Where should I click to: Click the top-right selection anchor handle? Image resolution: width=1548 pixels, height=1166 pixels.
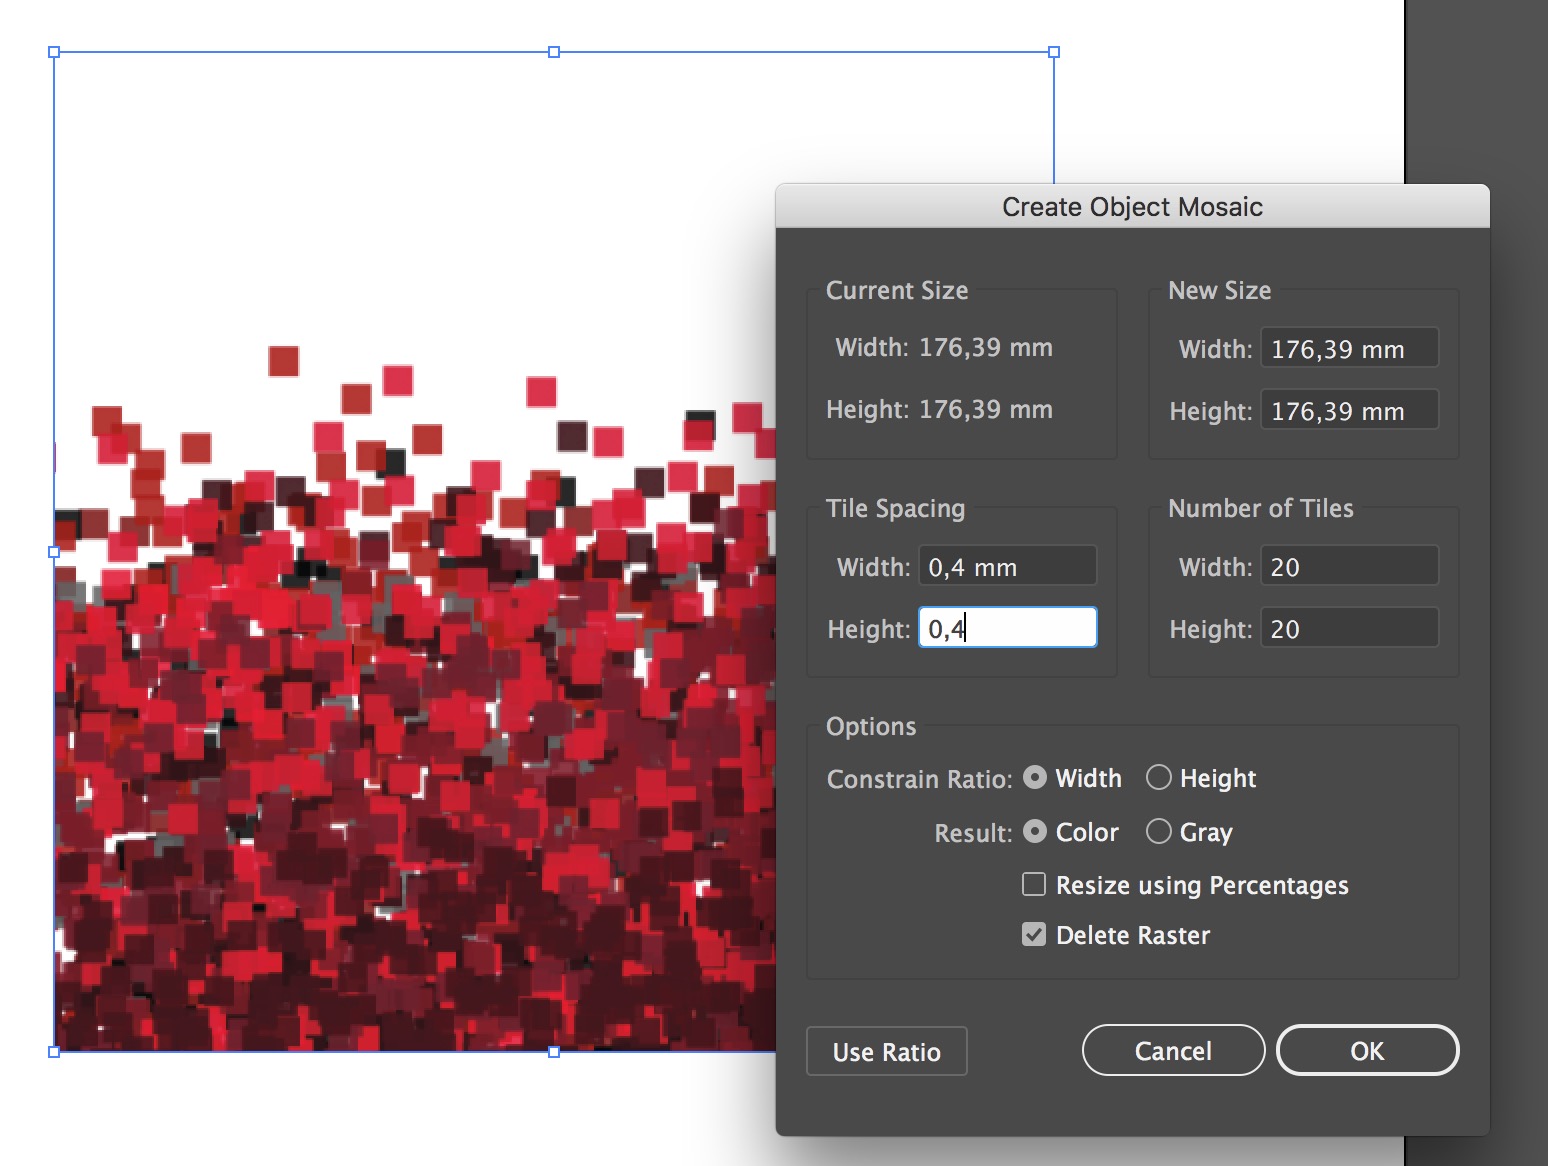(x=1053, y=52)
